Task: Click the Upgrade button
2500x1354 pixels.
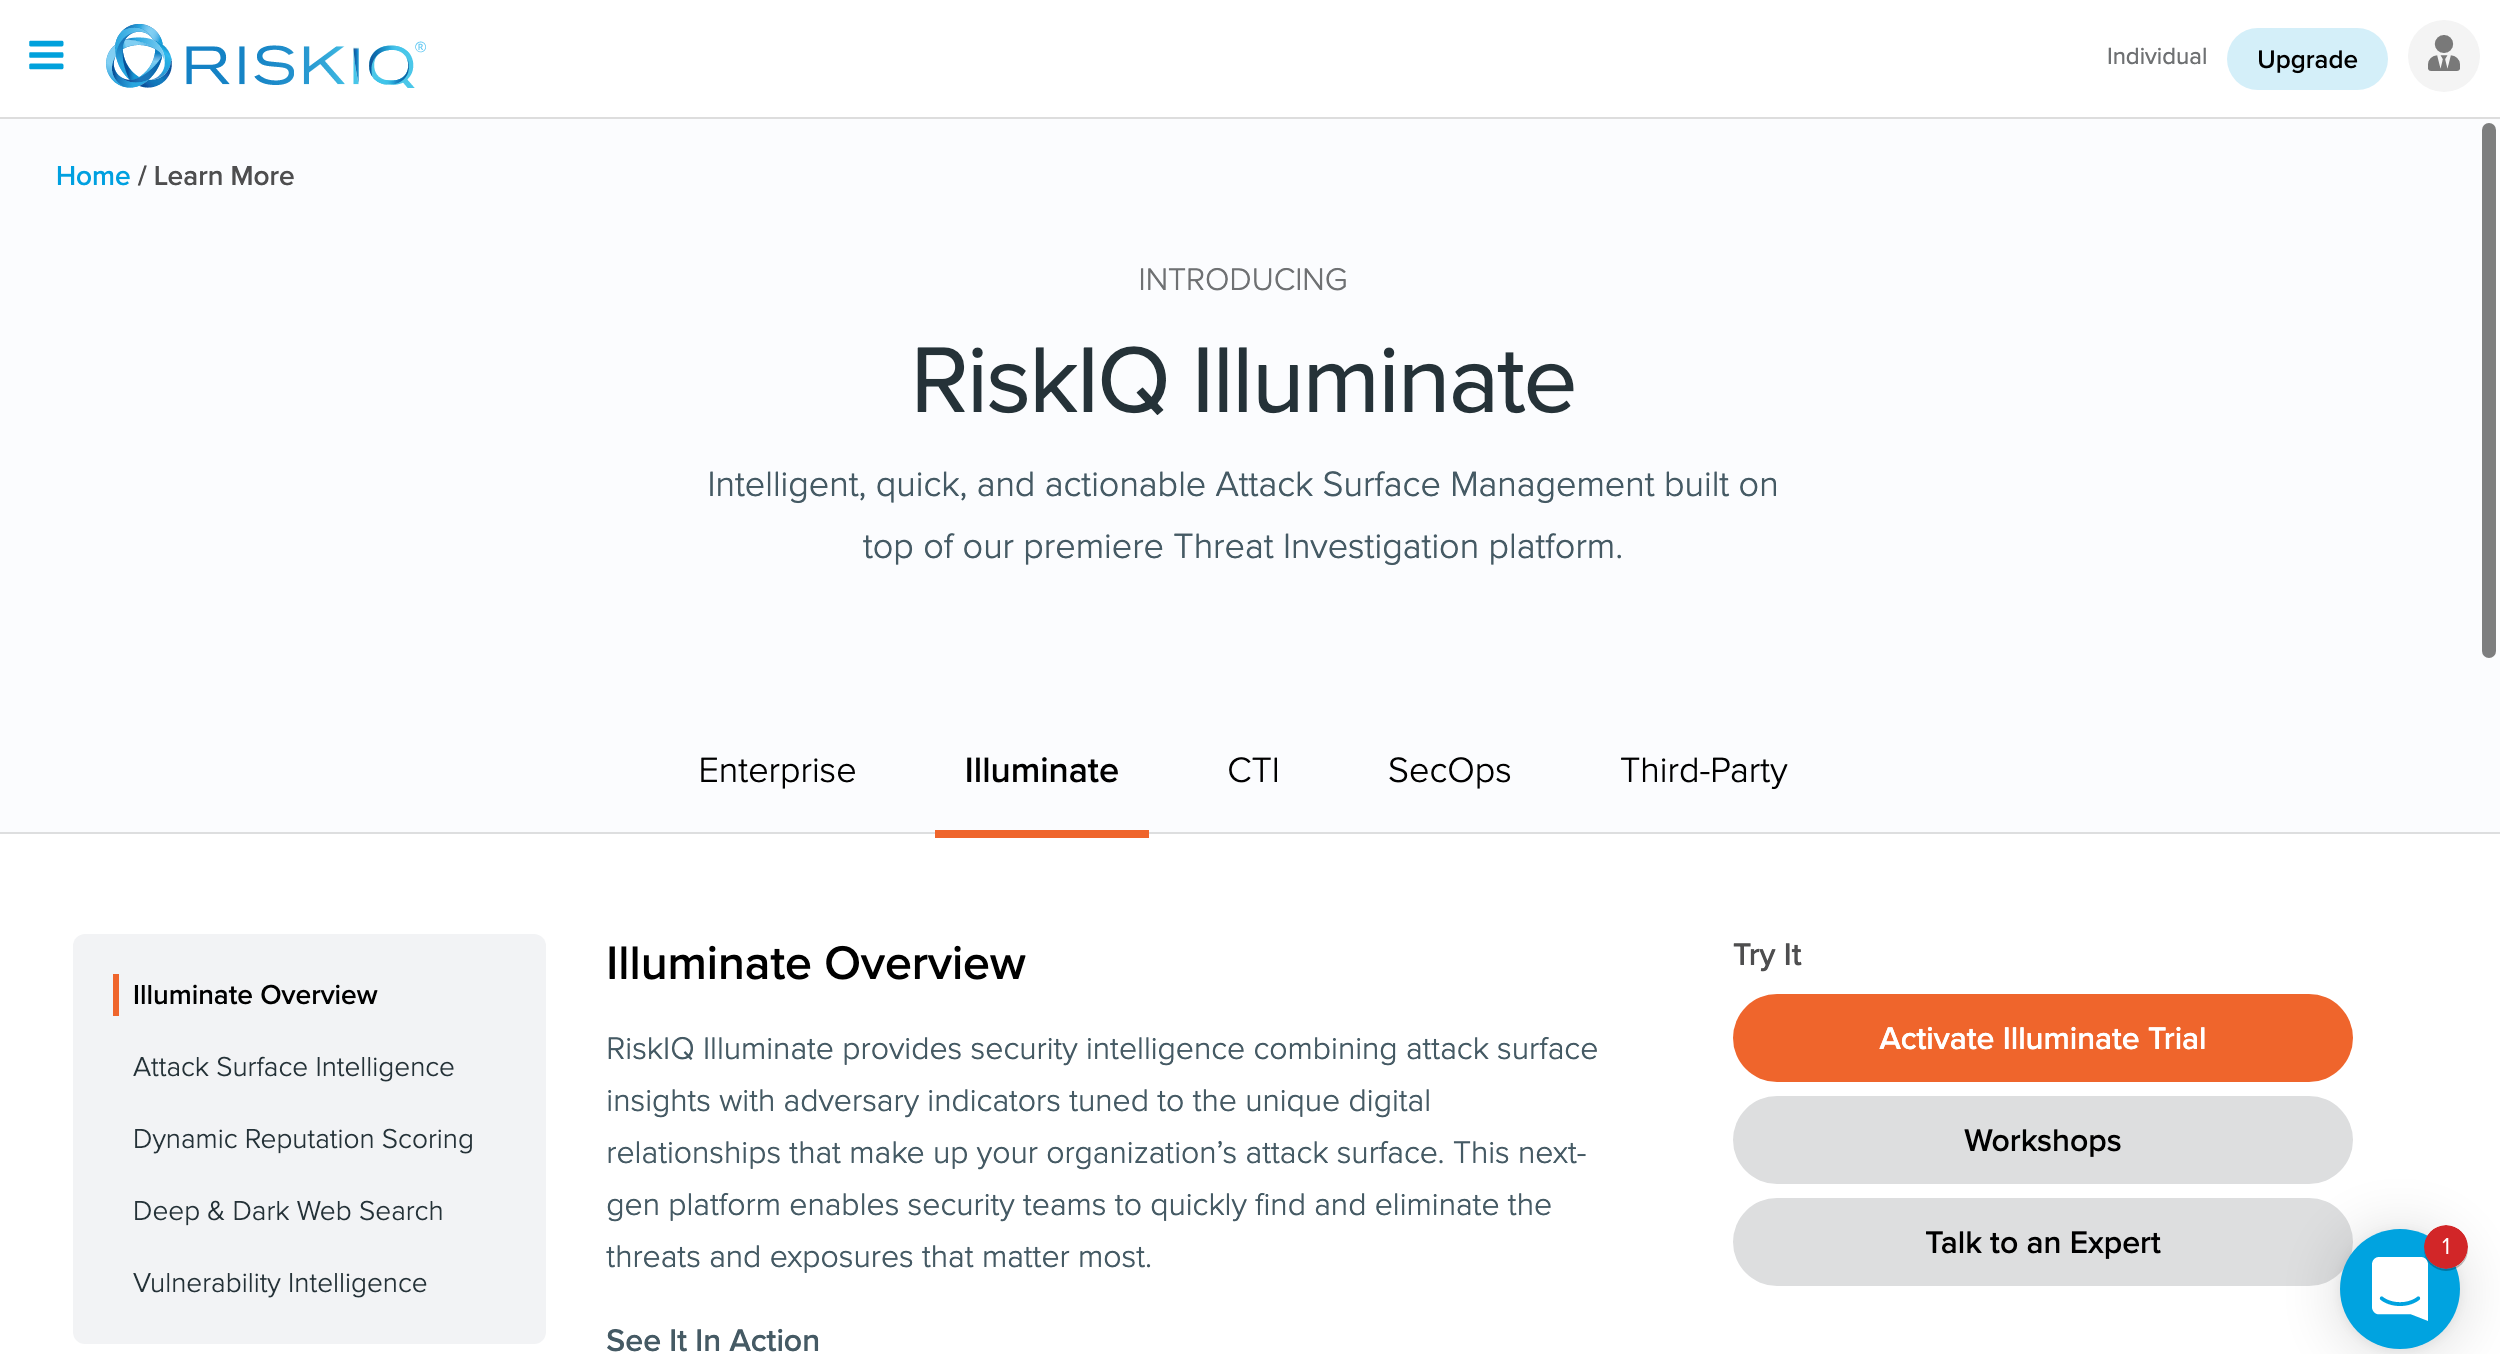Action: click(2306, 58)
